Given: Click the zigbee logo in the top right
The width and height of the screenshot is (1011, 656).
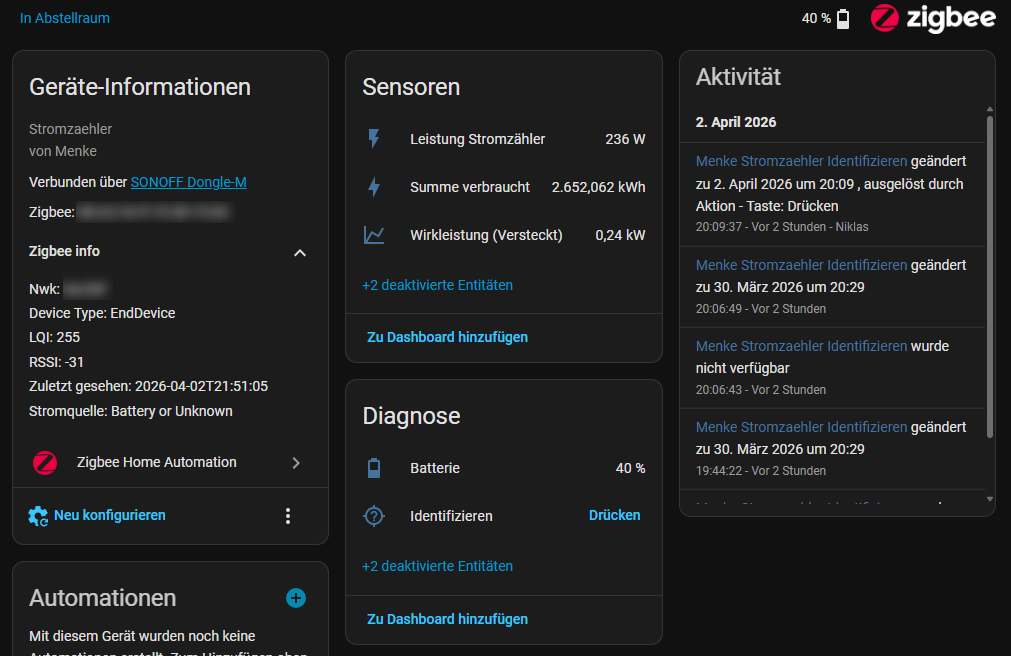Looking at the screenshot, I should [x=933, y=18].
